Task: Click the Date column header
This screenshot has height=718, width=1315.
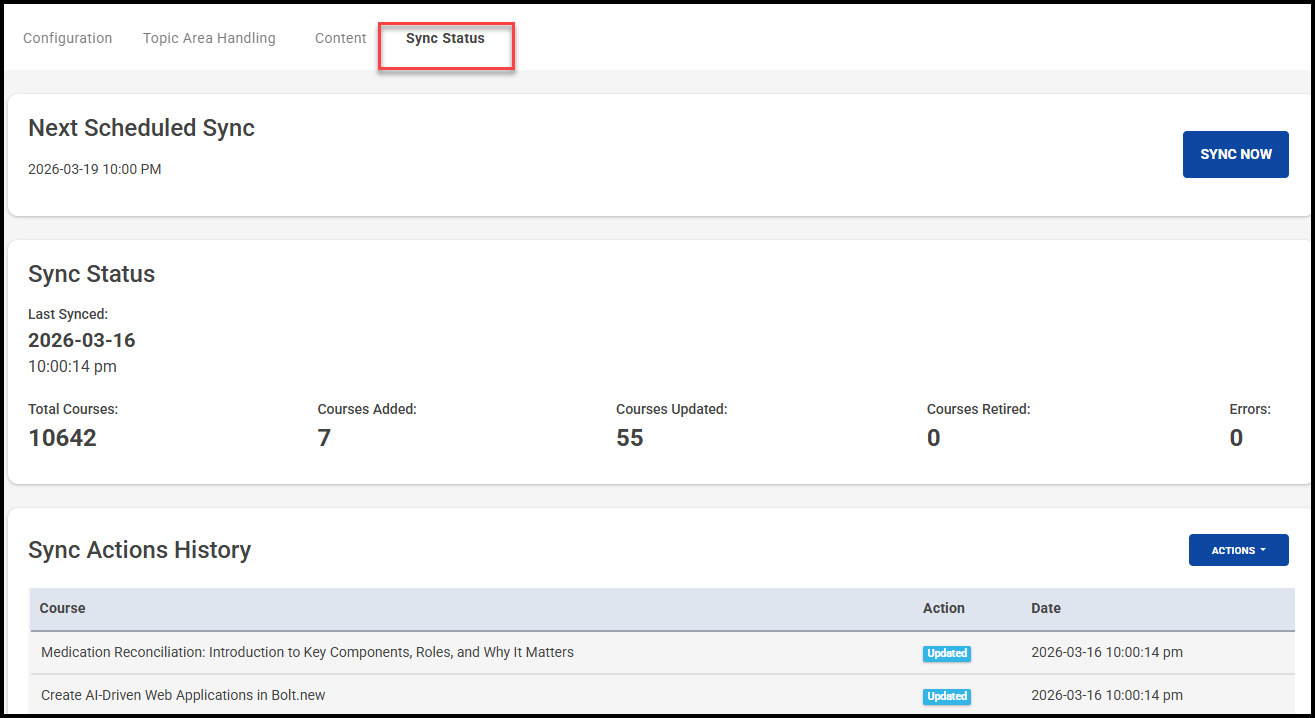Action: [x=1045, y=608]
